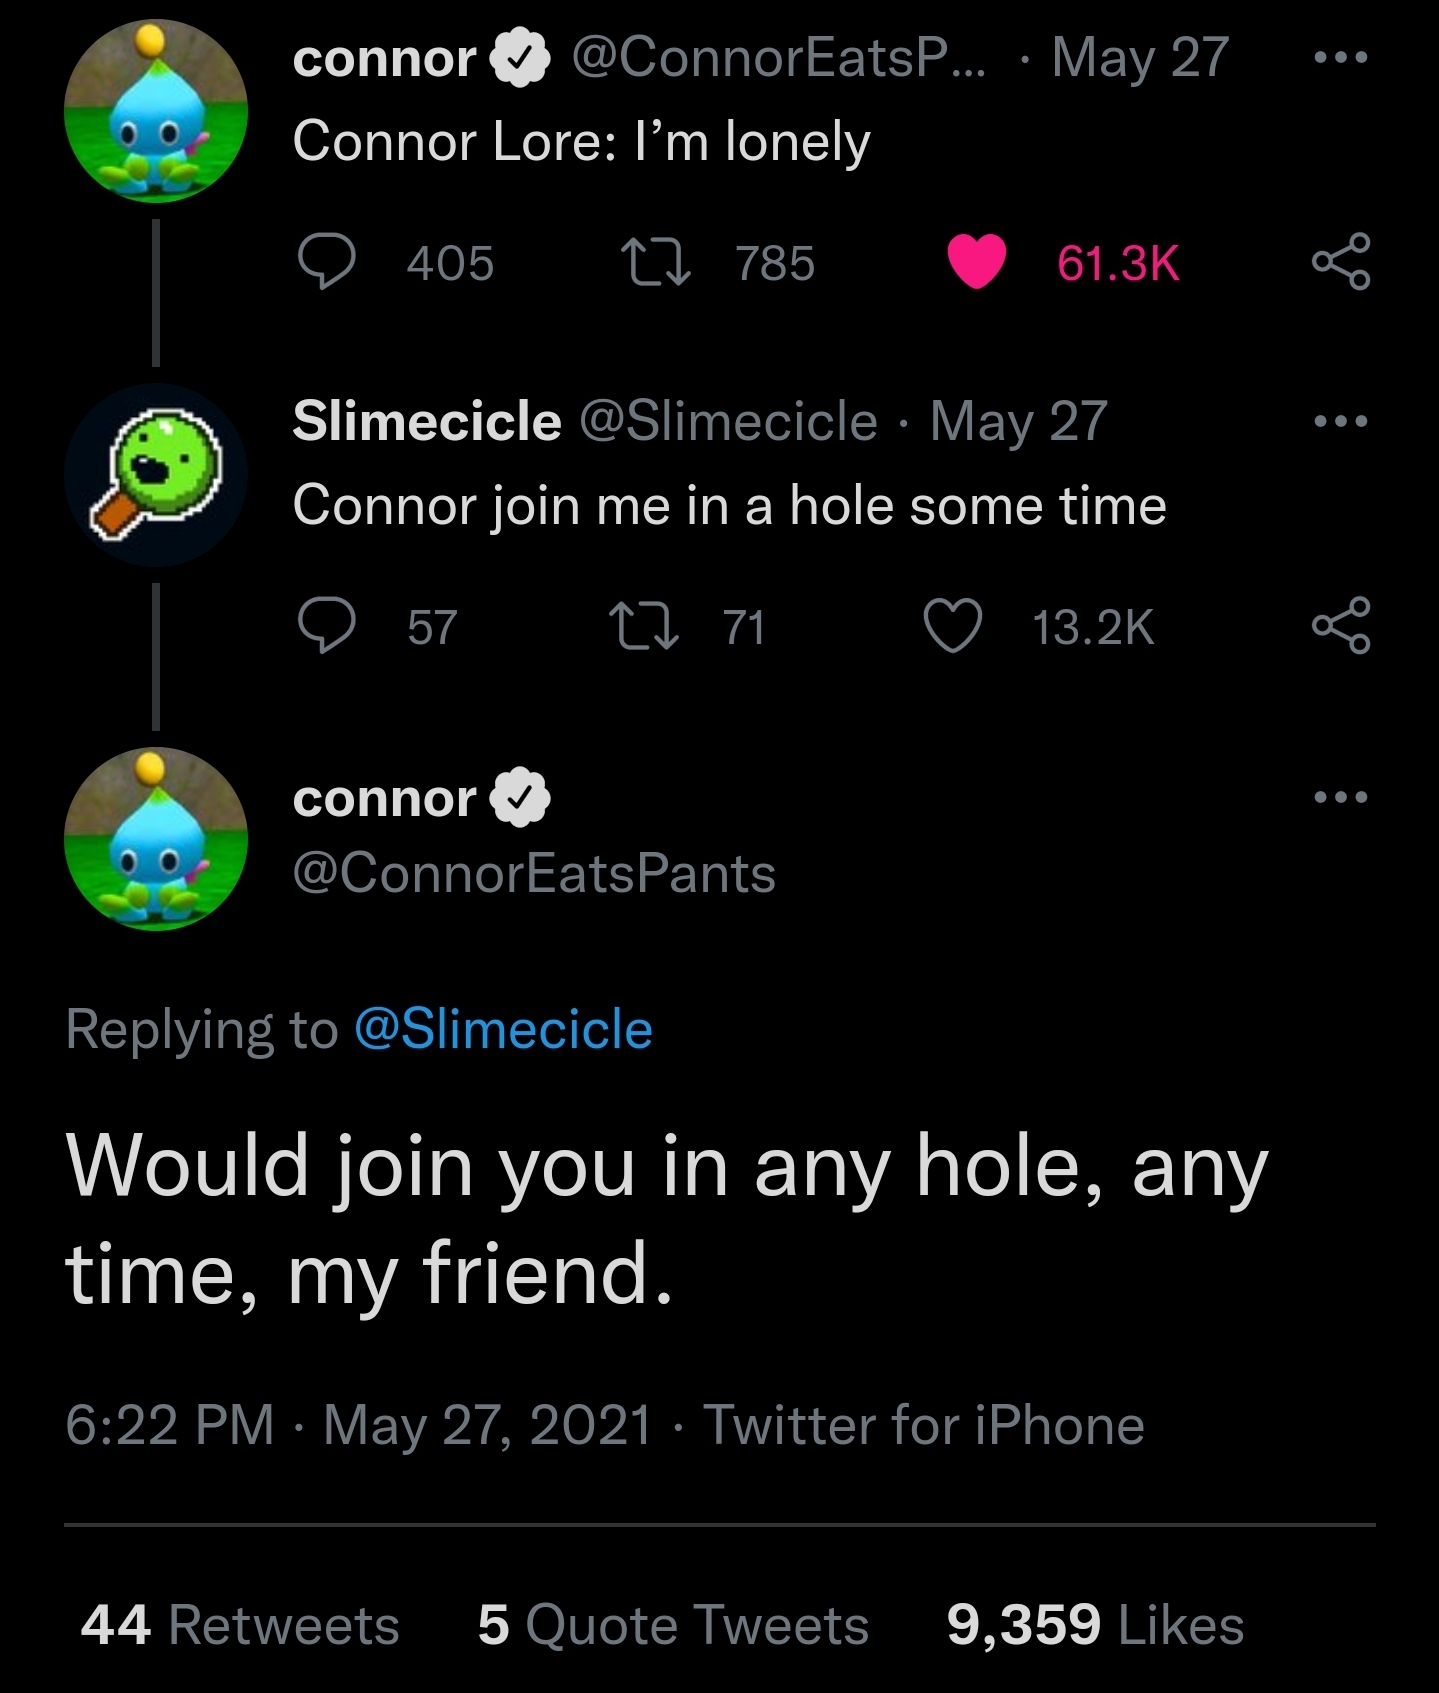Like Slimecicle's tweet with 13.2K likes

pos(952,626)
